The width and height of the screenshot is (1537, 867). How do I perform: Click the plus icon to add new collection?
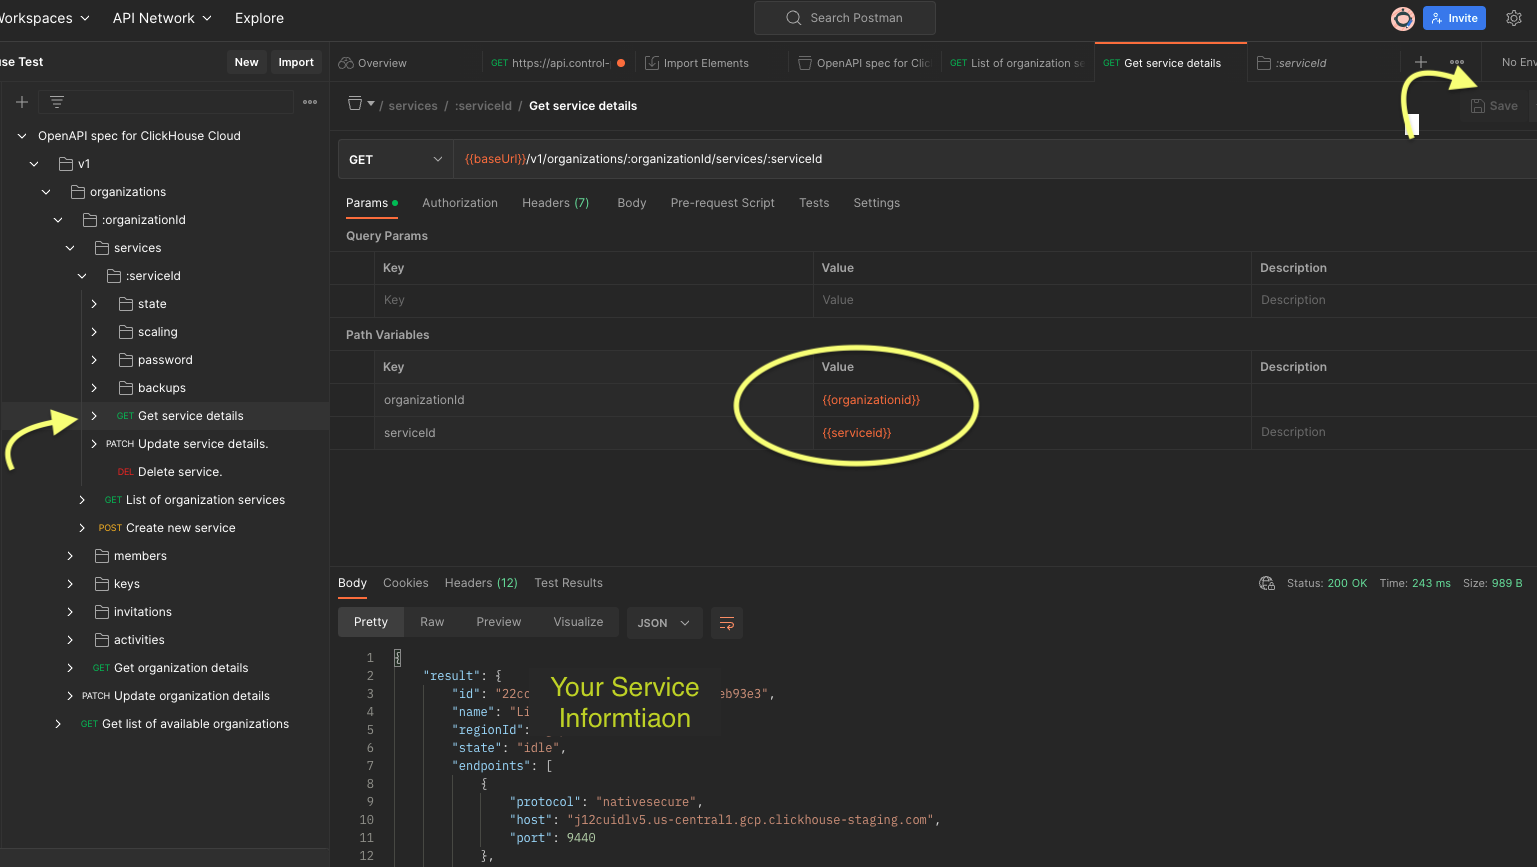pyautogui.click(x=21, y=101)
